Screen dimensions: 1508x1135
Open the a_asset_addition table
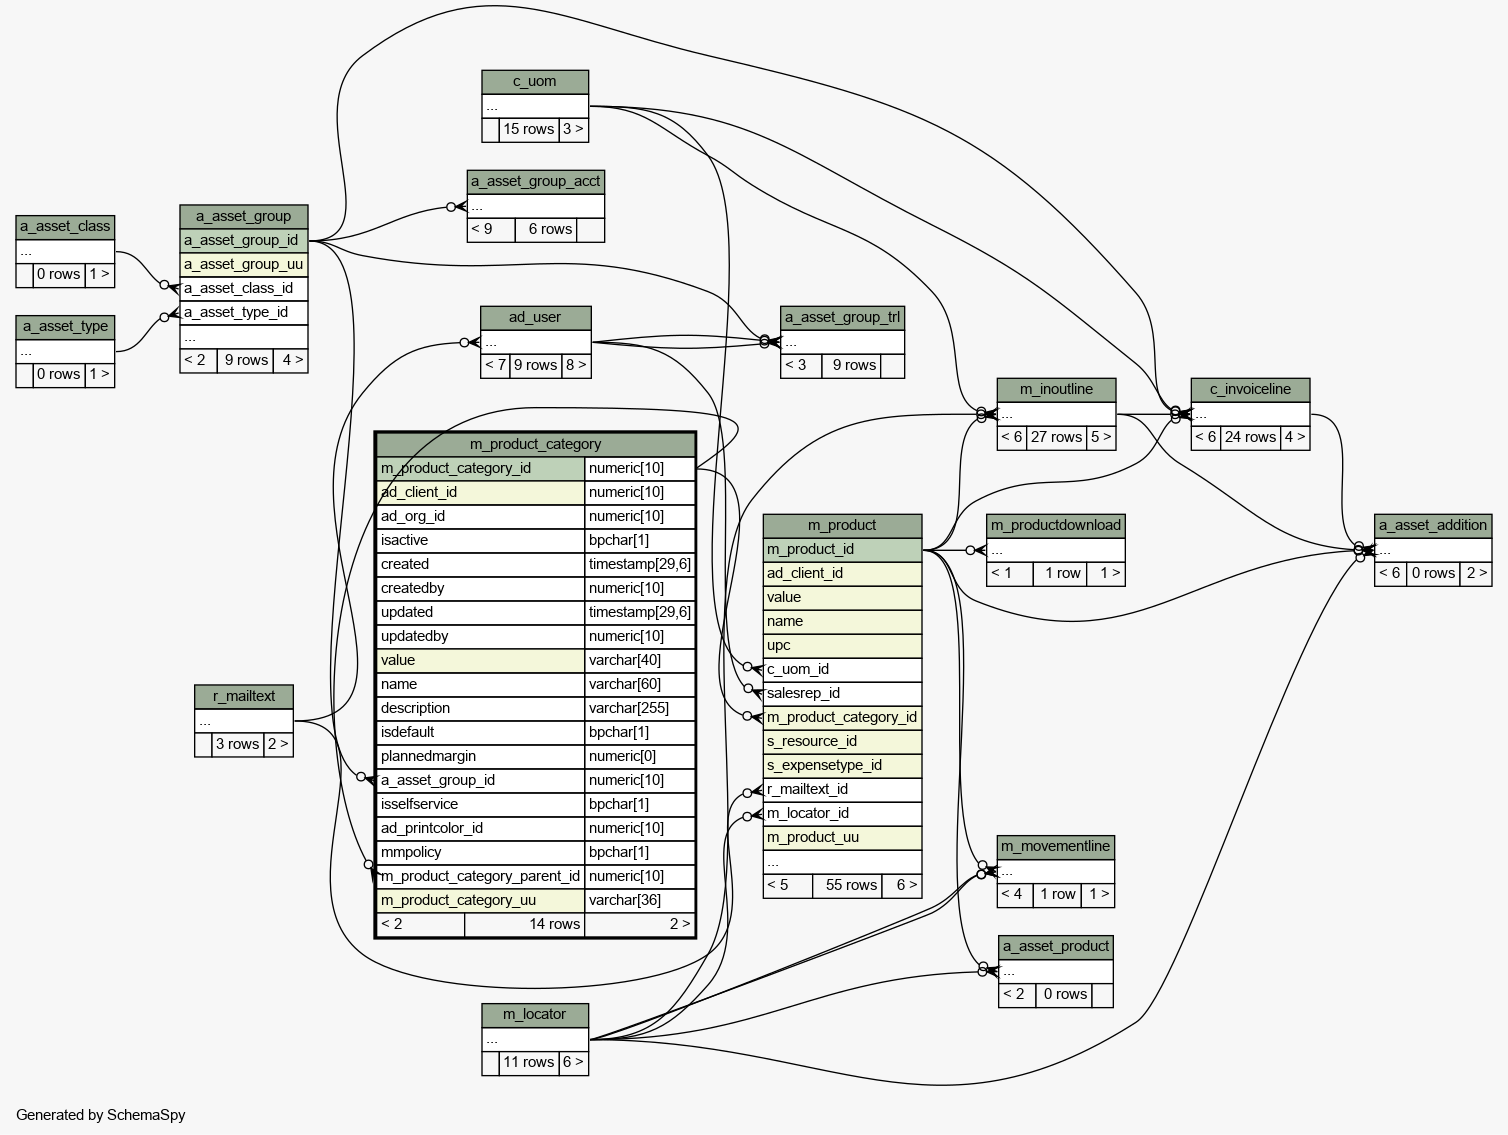click(x=1432, y=526)
